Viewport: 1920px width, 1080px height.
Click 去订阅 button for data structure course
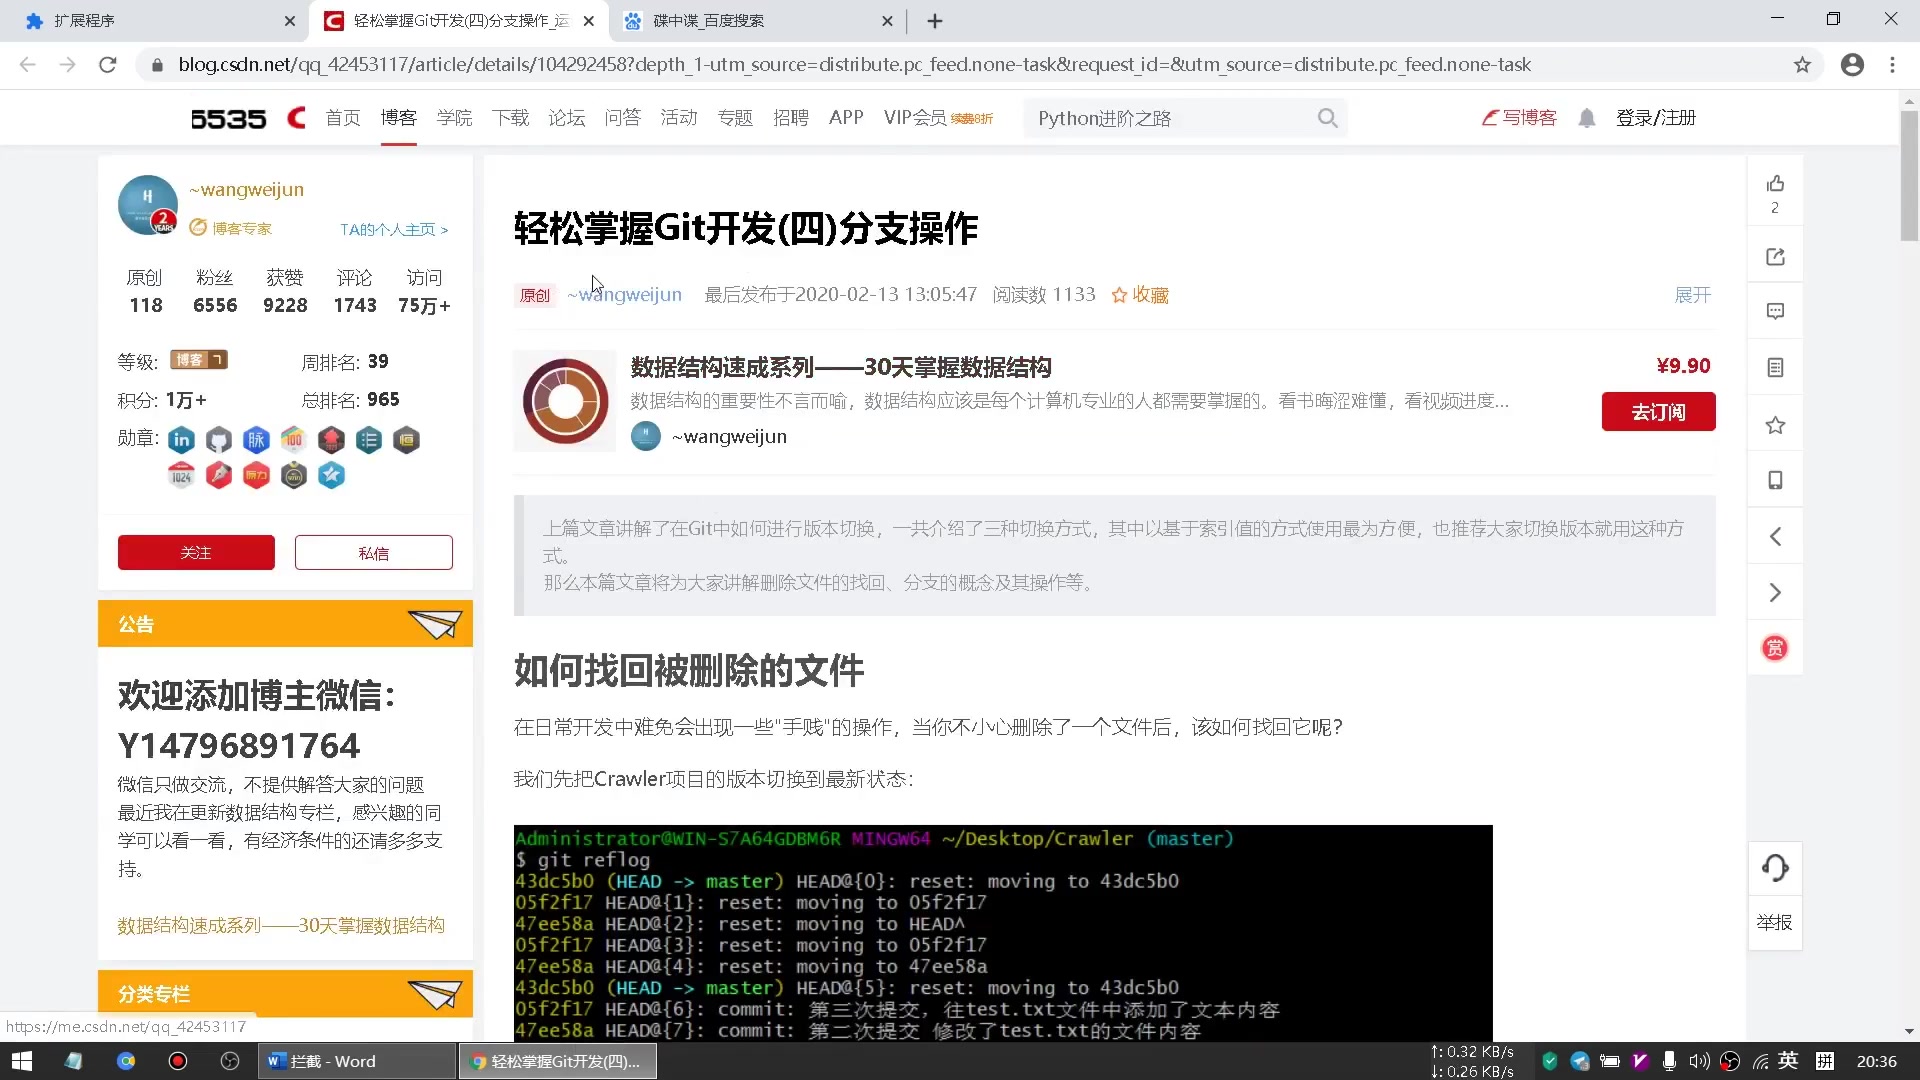1659,411
